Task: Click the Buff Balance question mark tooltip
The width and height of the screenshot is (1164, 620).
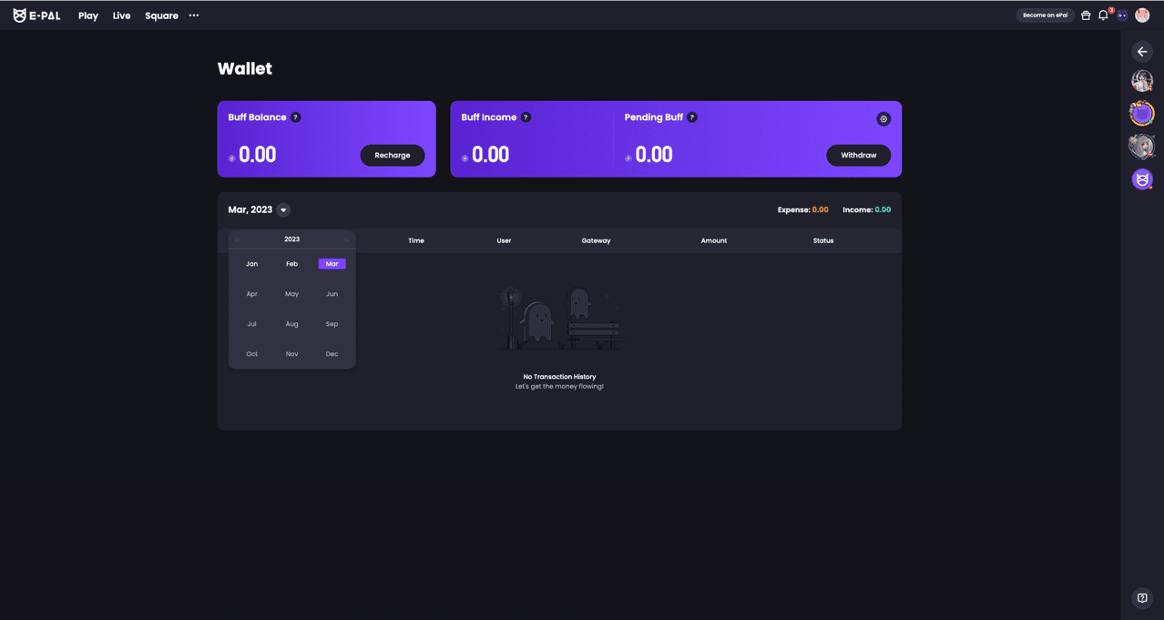Action: tap(296, 117)
